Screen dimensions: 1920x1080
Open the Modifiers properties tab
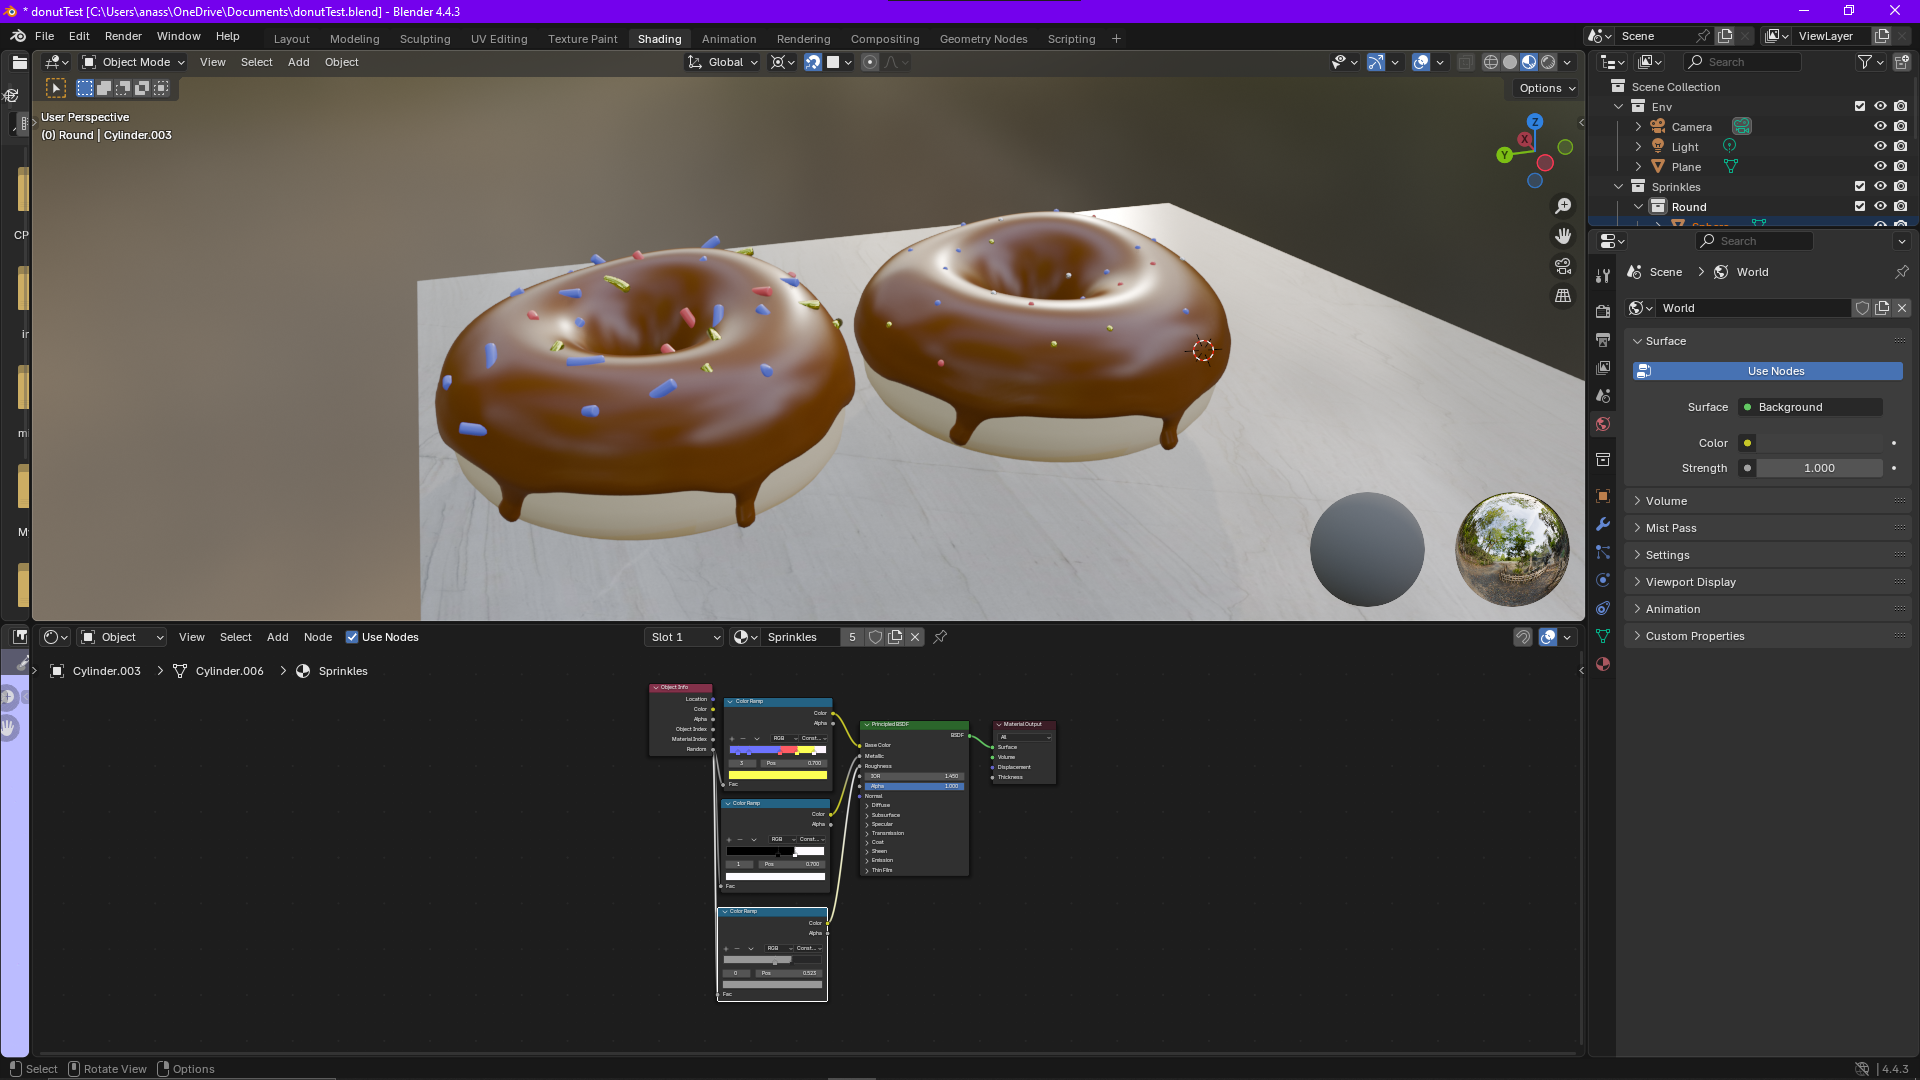(x=1603, y=524)
